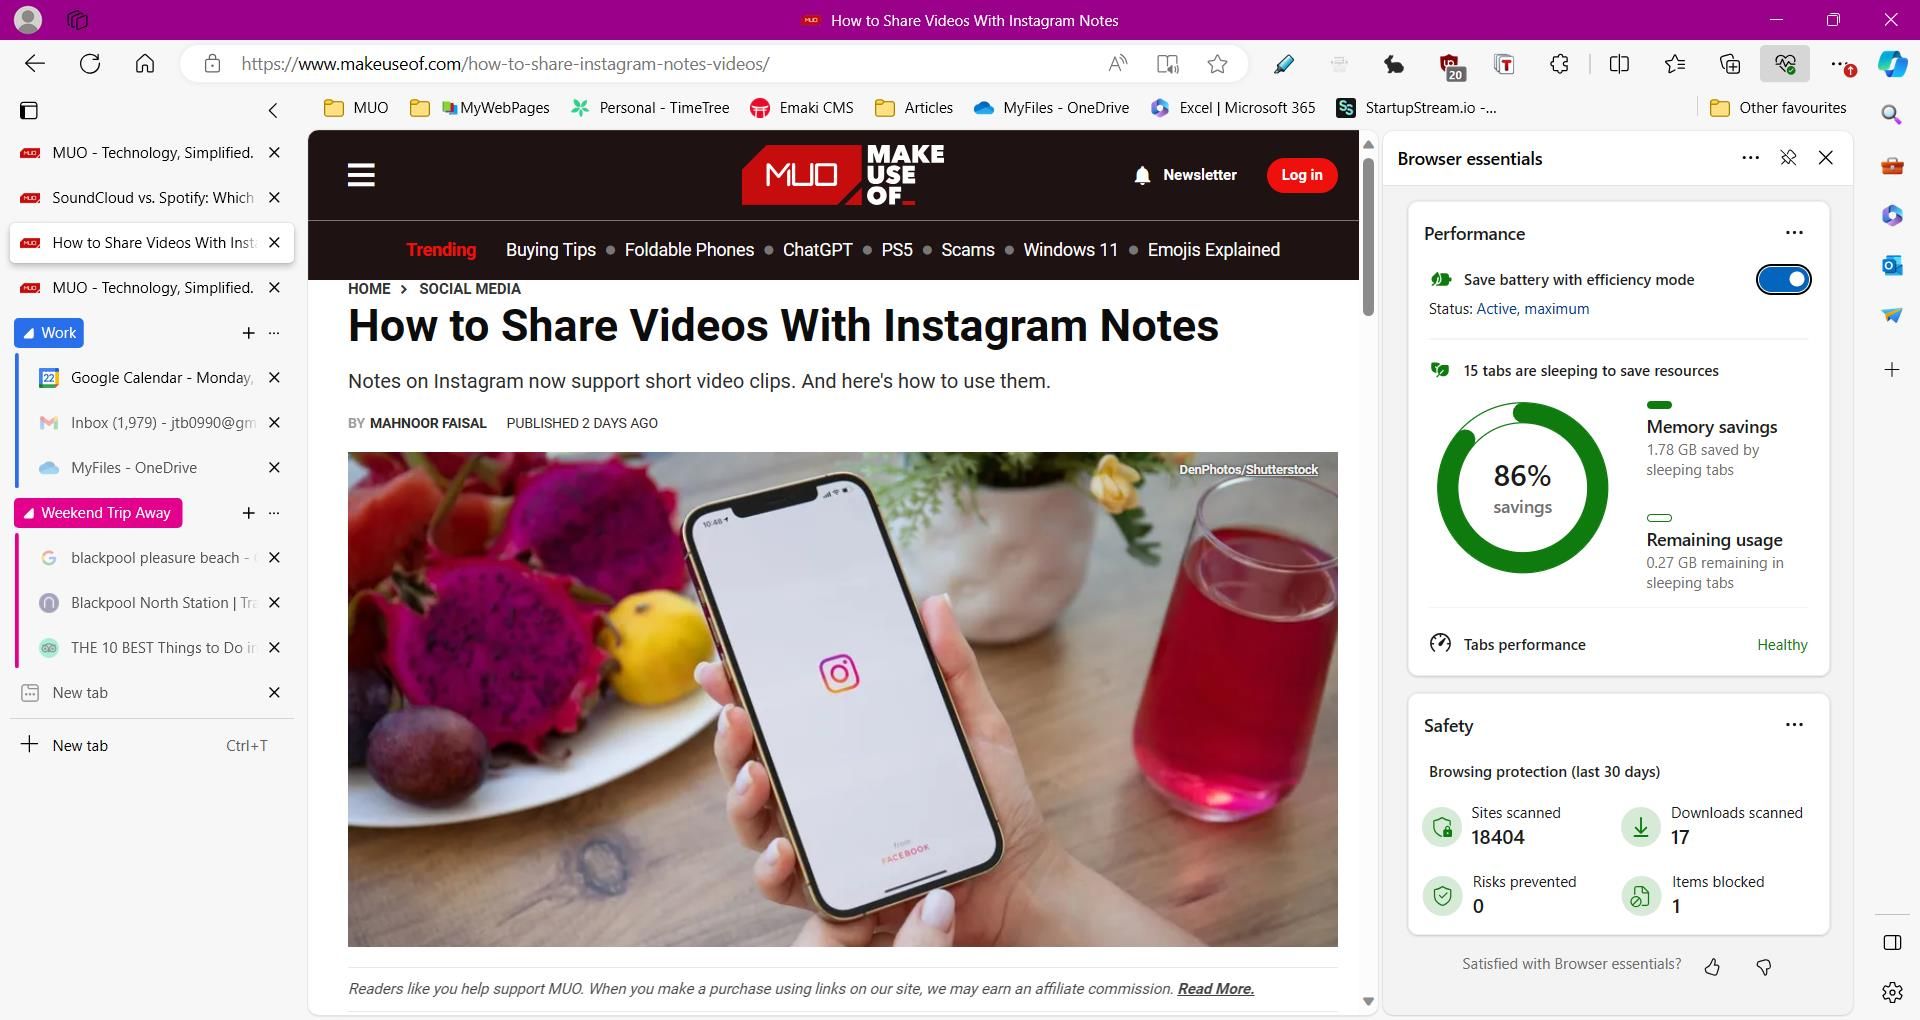This screenshot has width=1920, height=1020.
Task: Toggle Save battery with efficiency mode switch
Action: tap(1783, 280)
